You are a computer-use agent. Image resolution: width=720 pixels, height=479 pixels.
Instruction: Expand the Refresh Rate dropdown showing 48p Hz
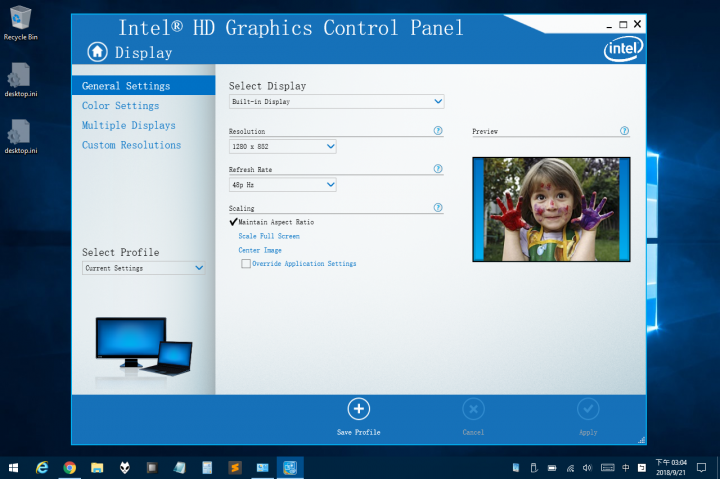(282, 185)
